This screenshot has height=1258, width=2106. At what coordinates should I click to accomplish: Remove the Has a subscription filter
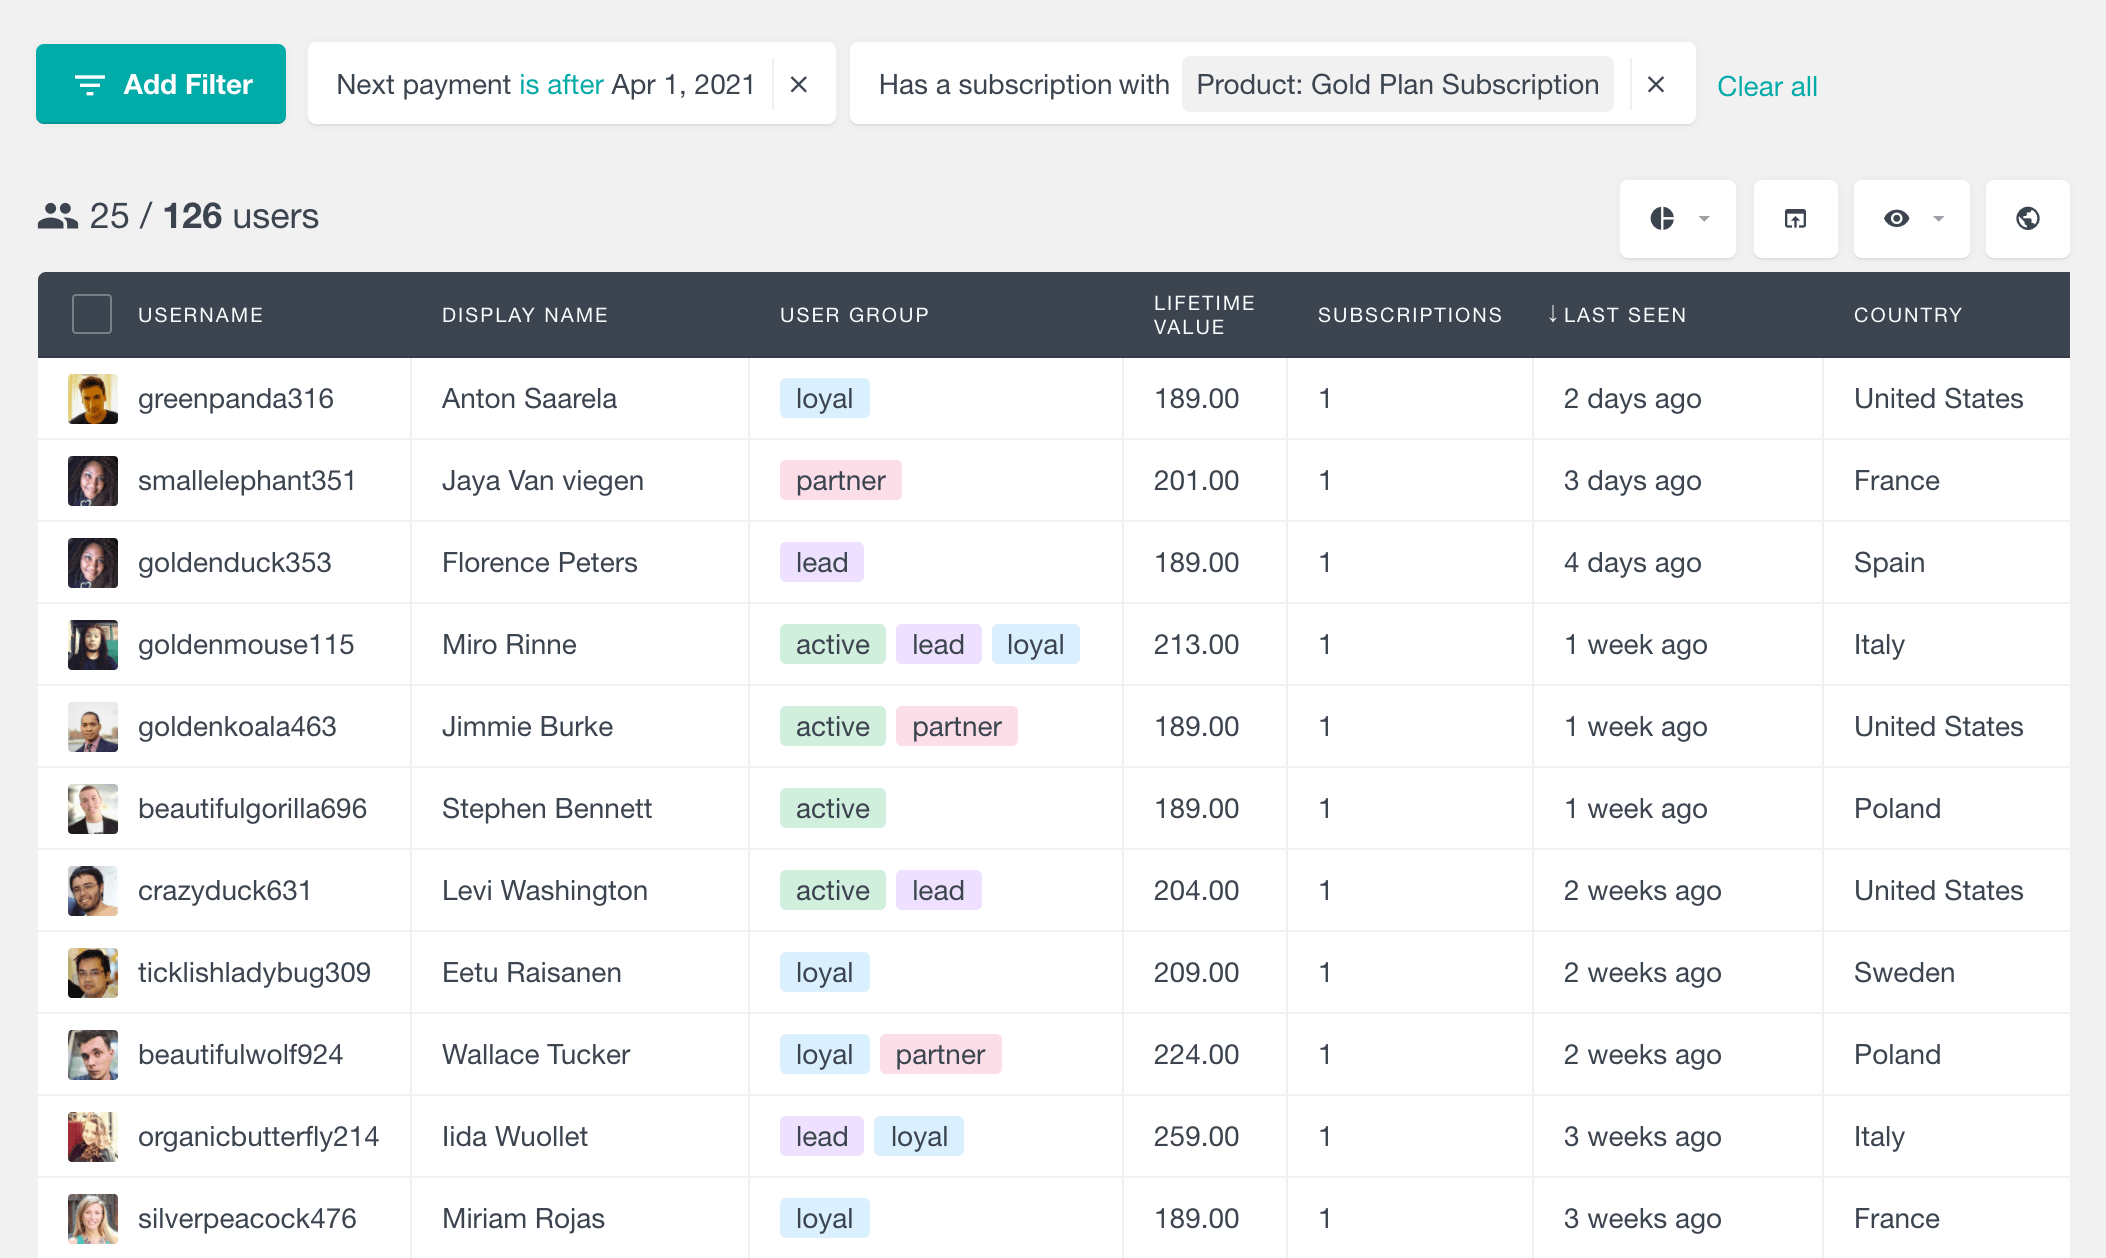[x=1656, y=85]
